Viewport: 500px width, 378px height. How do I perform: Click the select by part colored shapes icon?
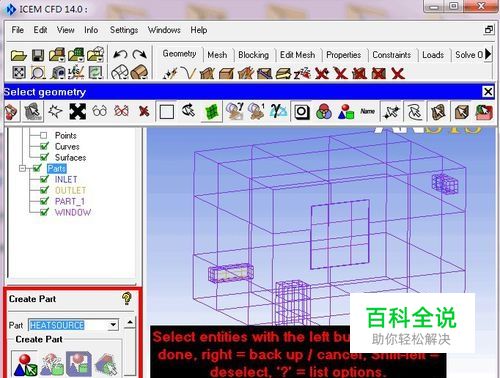(346, 111)
